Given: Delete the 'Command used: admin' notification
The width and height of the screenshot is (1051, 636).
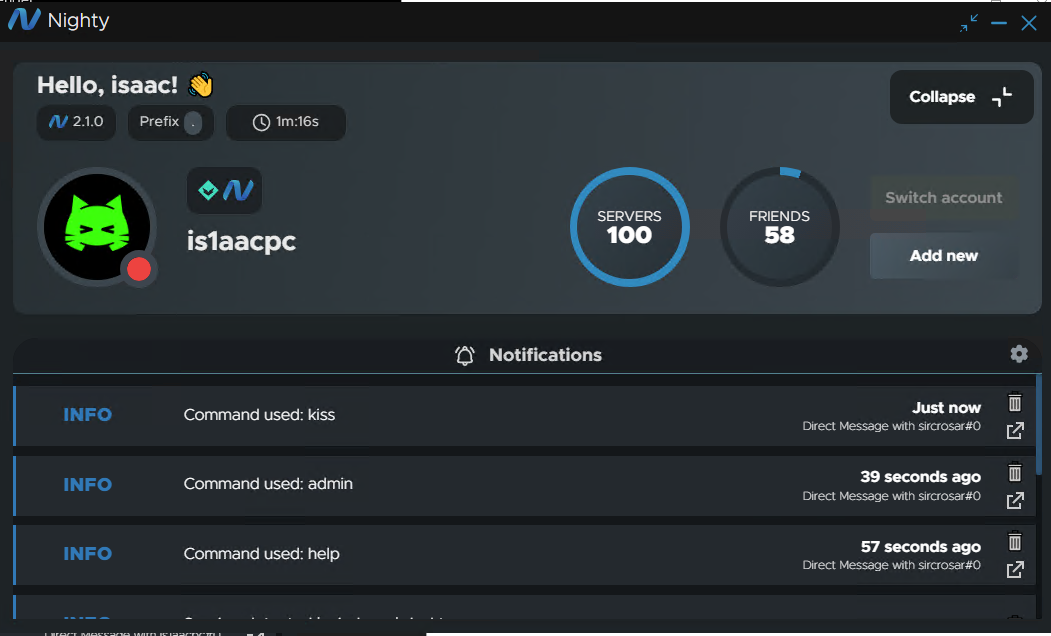Looking at the screenshot, I should [1015, 473].
